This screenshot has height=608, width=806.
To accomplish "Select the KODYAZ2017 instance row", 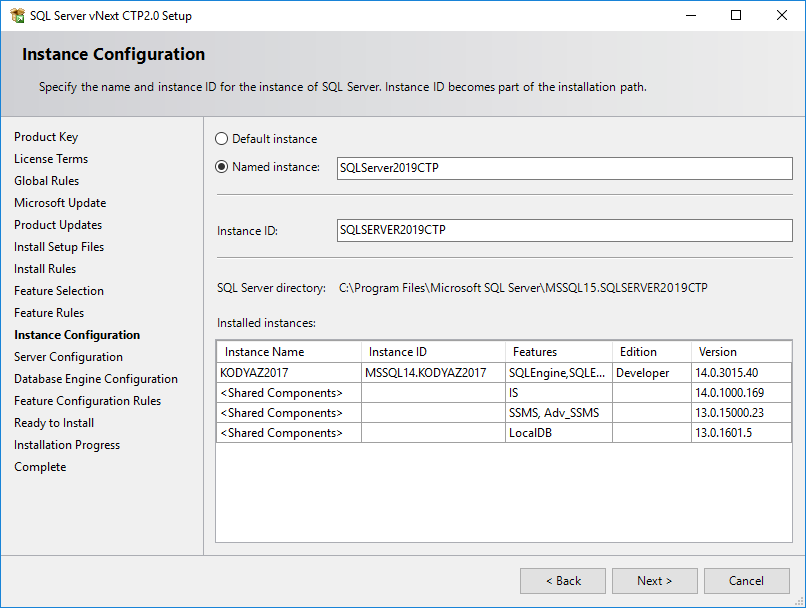I will [x=504, y=373].
